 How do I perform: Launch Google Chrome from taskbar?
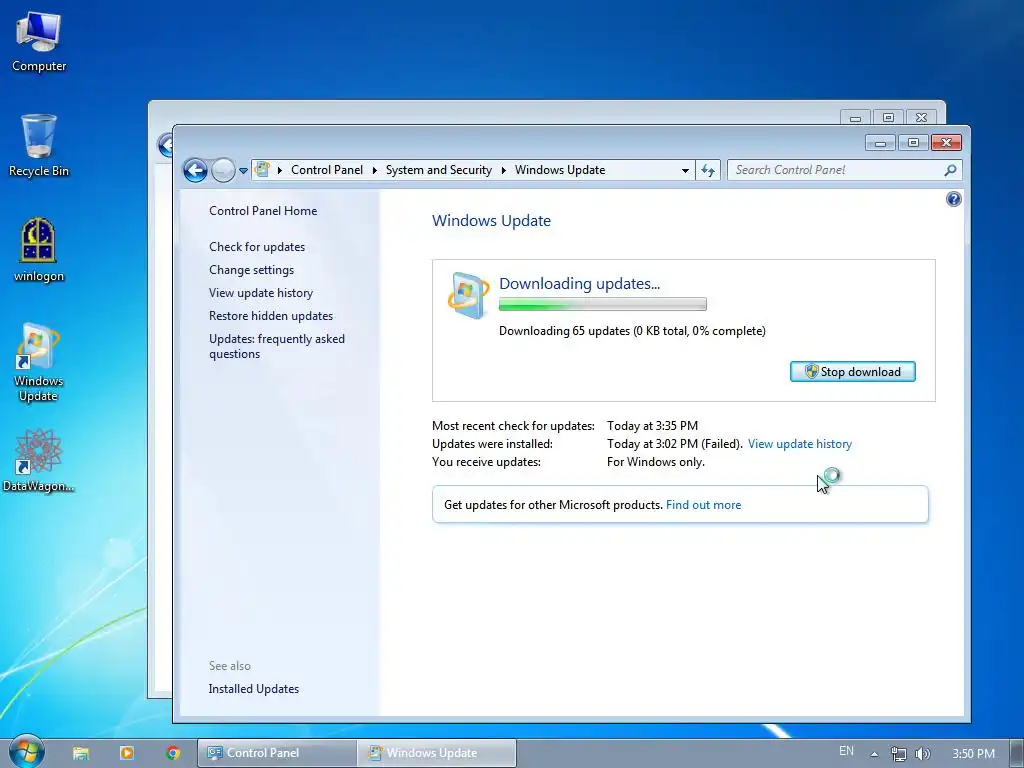coord(172,753)
